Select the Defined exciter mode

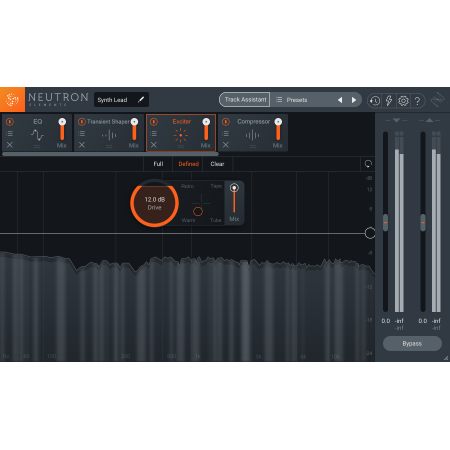pos(188,164)
